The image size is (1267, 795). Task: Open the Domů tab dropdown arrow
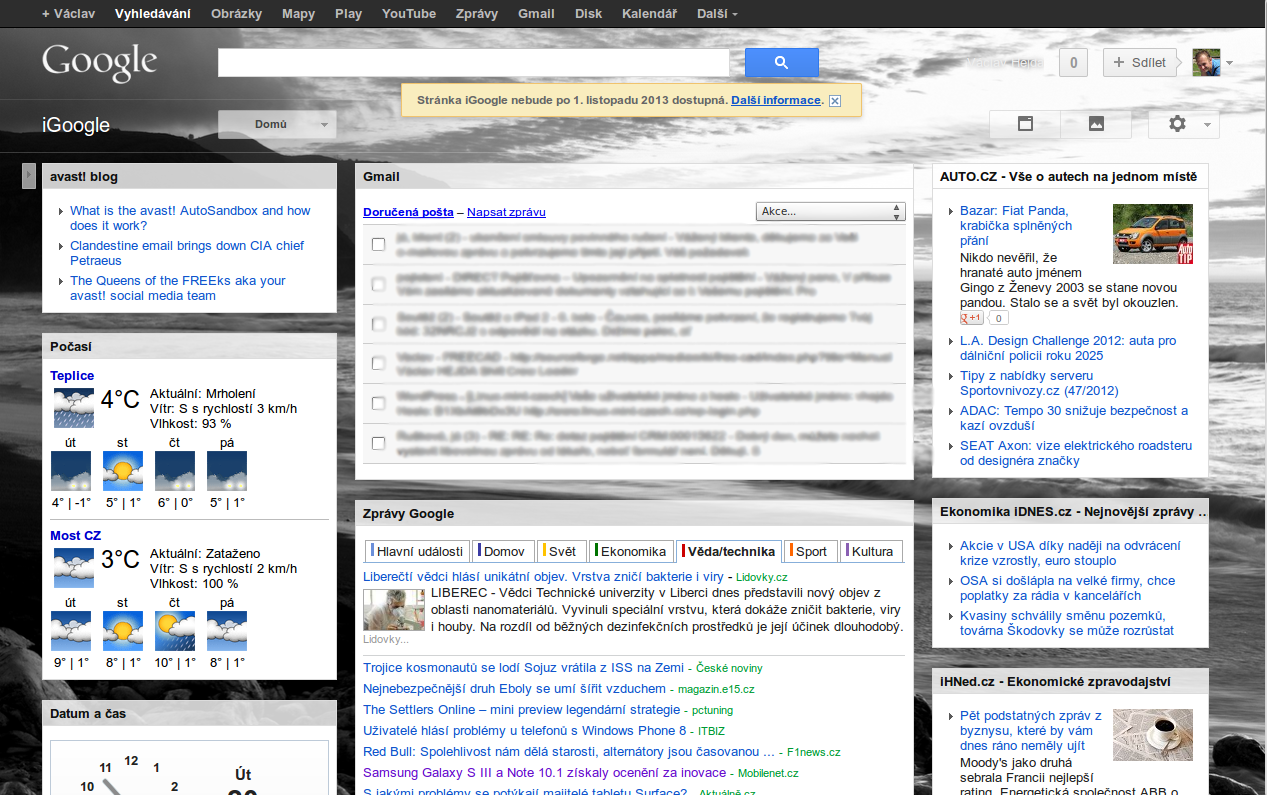tap(323, 125)
